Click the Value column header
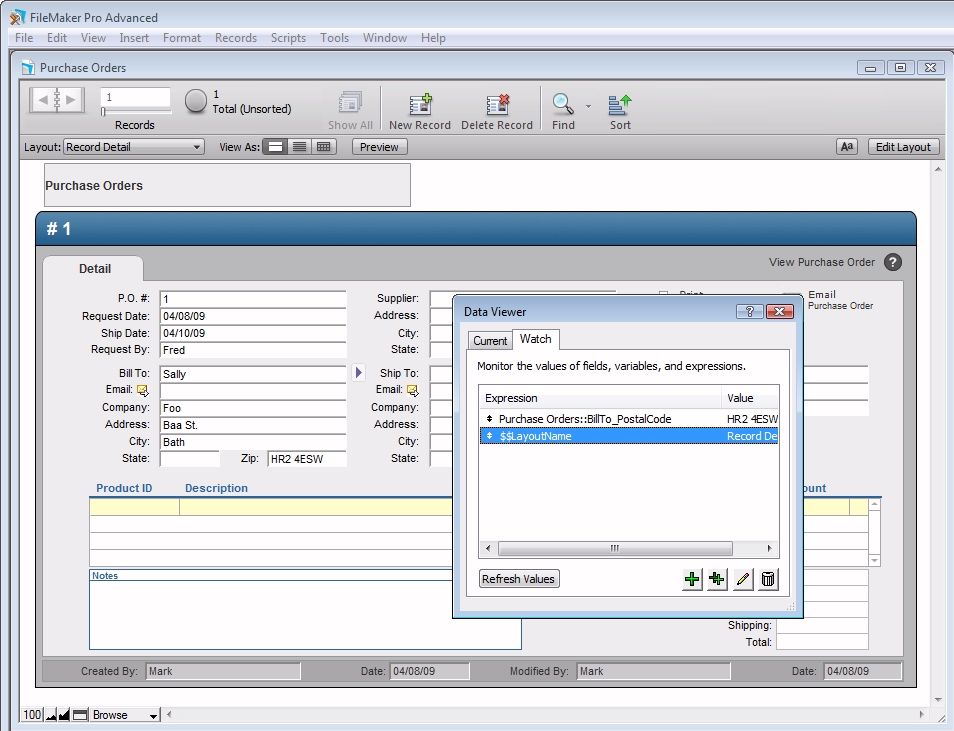 (x=750, y=398)
